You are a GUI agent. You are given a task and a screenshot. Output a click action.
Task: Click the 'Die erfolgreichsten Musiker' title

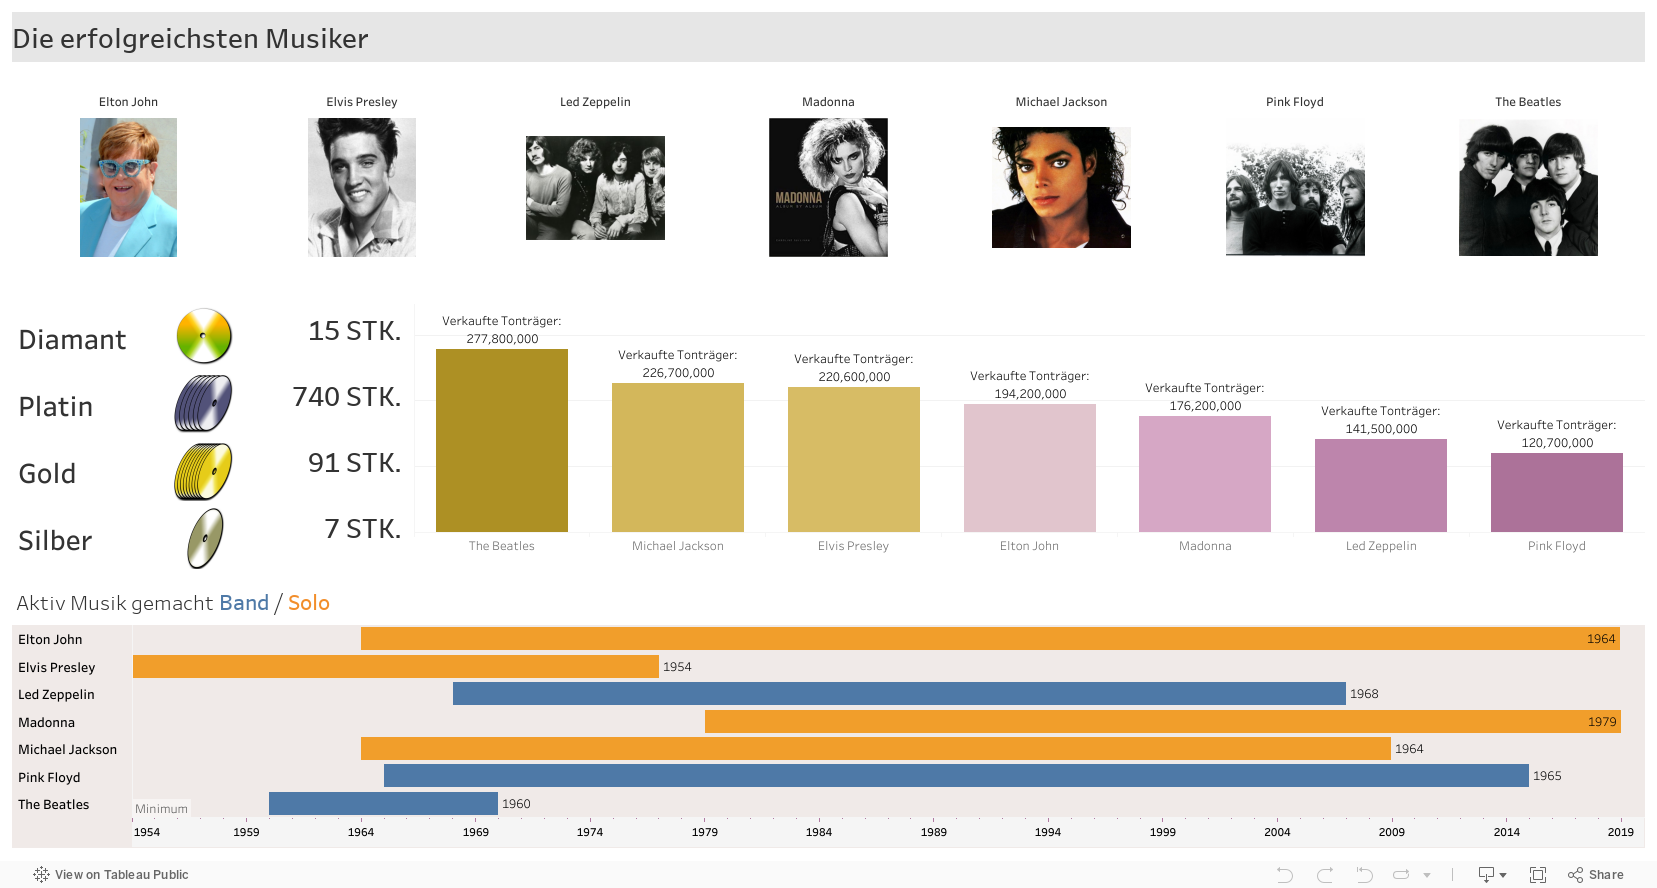click(190, 38)
